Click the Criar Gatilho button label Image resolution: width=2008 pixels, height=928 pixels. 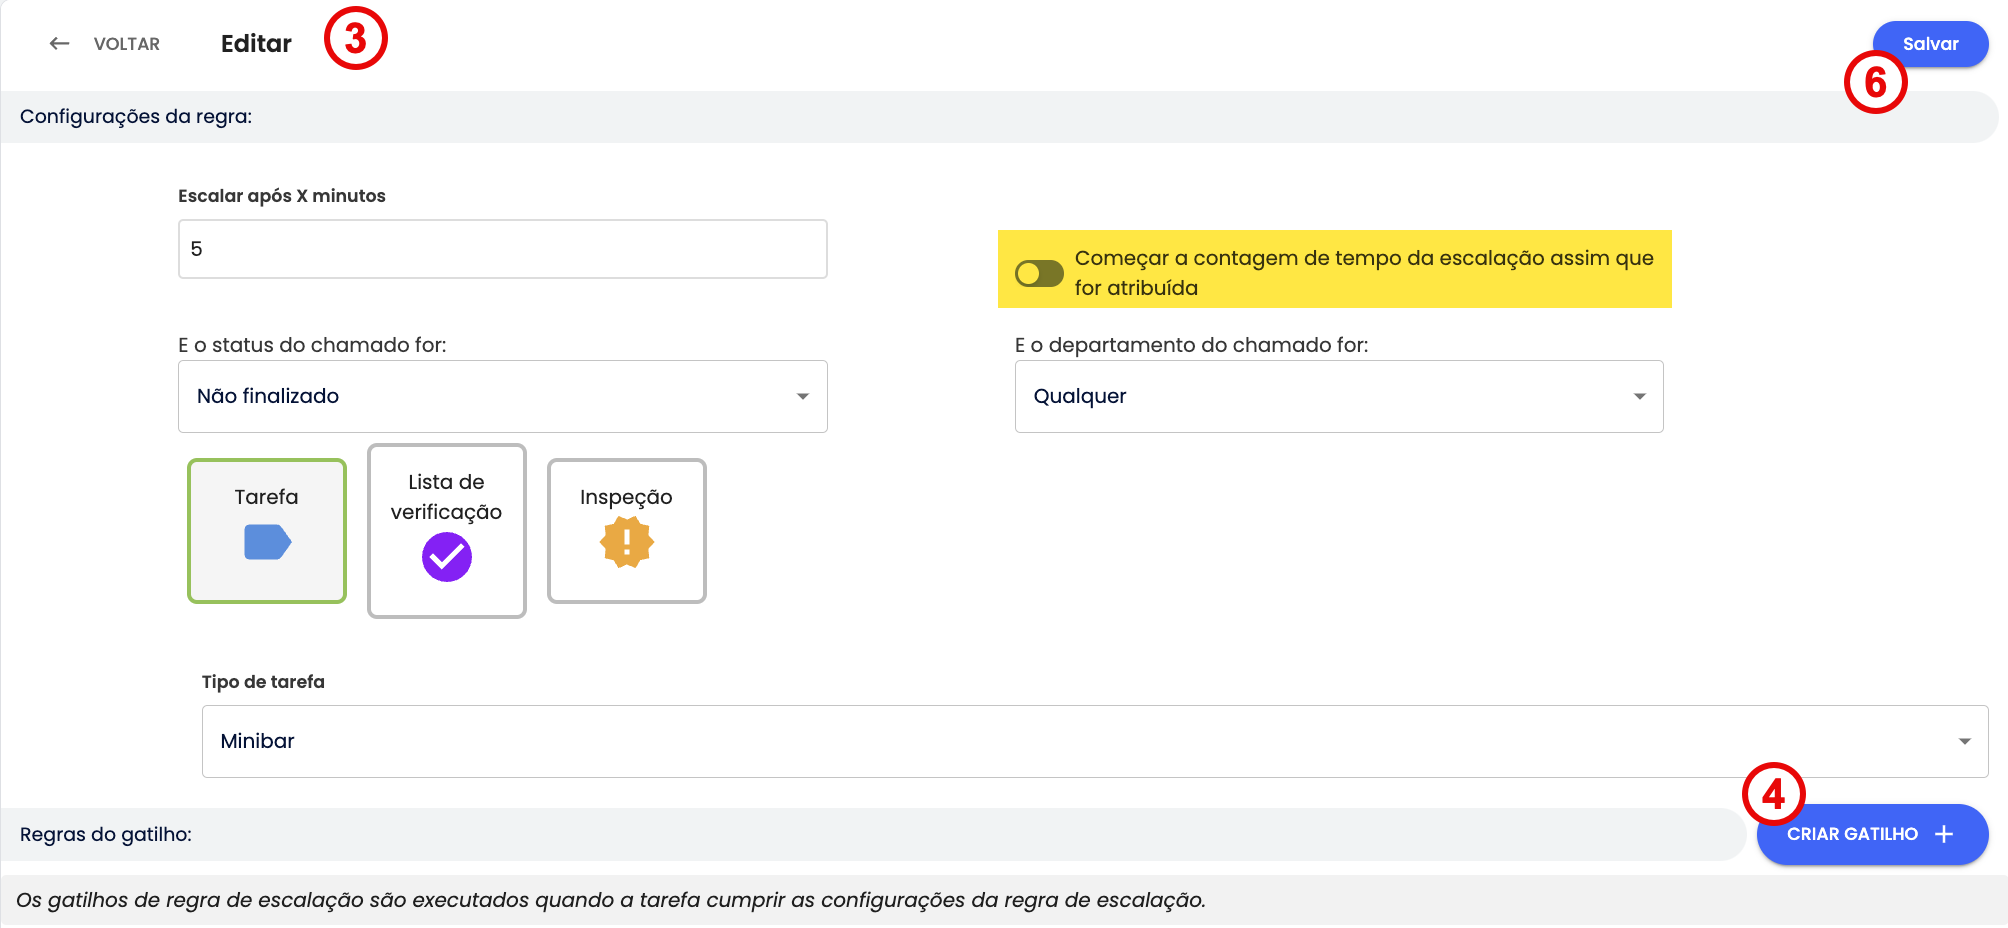pyautogui.click(x=1852, y=834)
